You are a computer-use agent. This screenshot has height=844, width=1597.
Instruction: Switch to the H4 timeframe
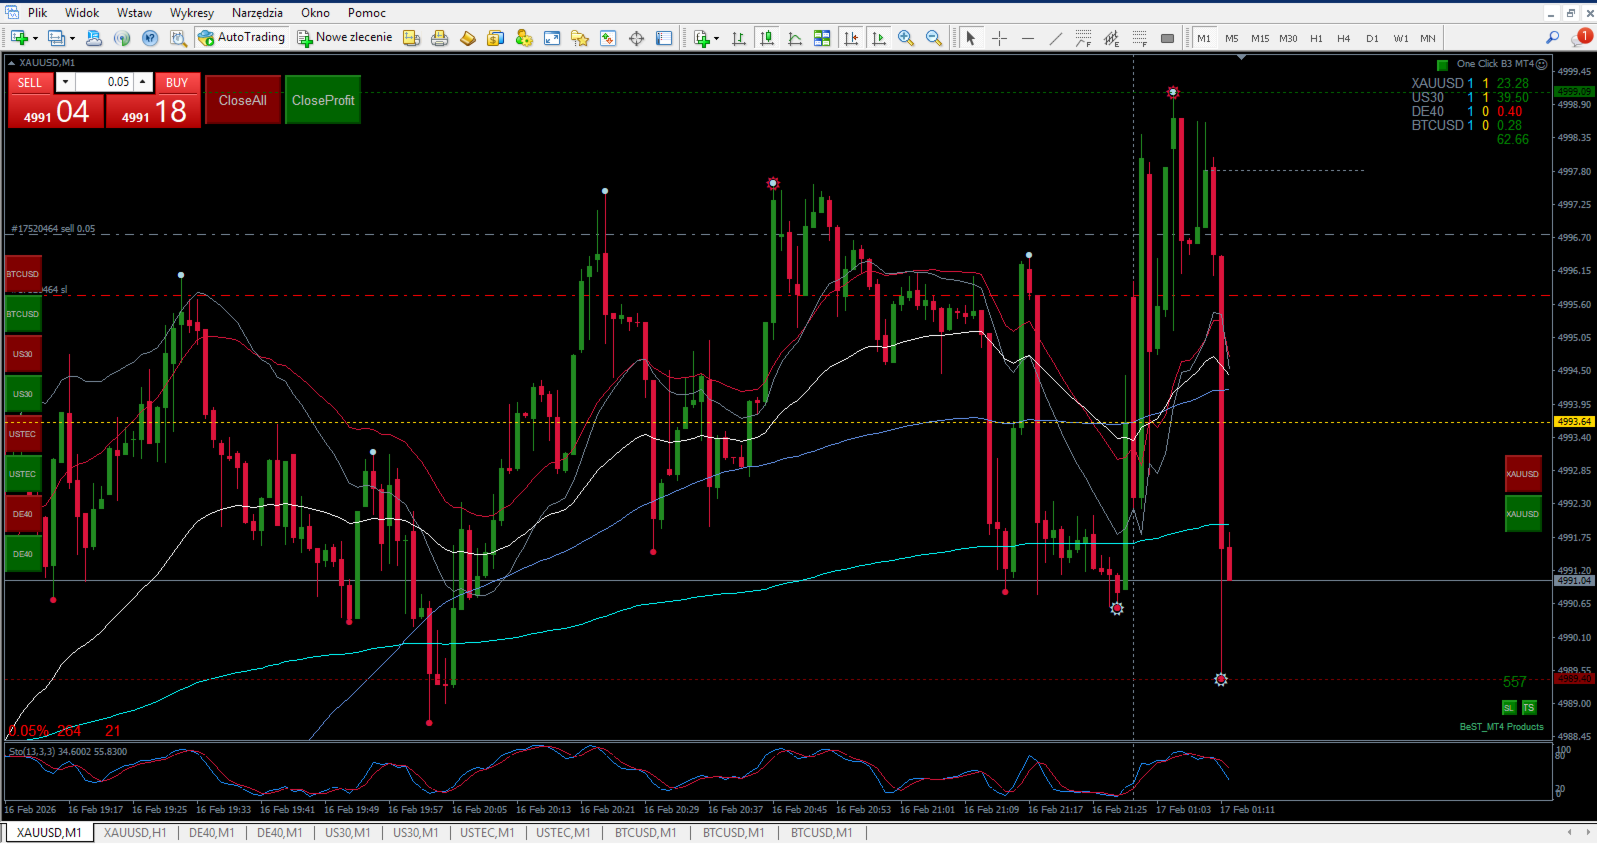[1344, 38]
